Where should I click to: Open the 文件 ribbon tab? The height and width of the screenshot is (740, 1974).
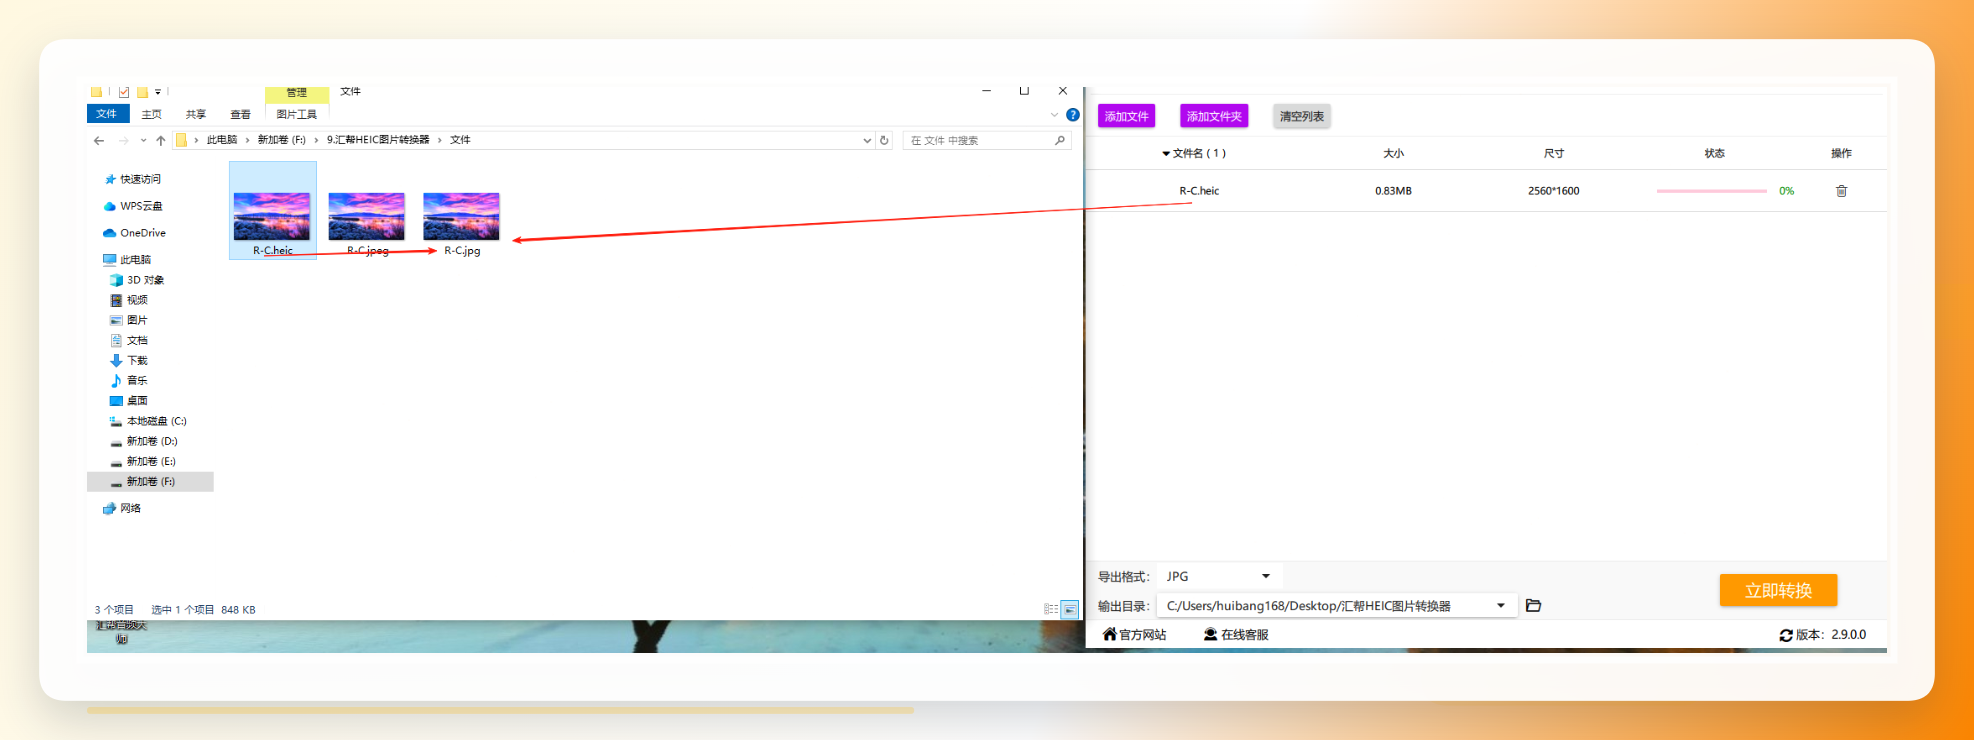pos(107,114)
